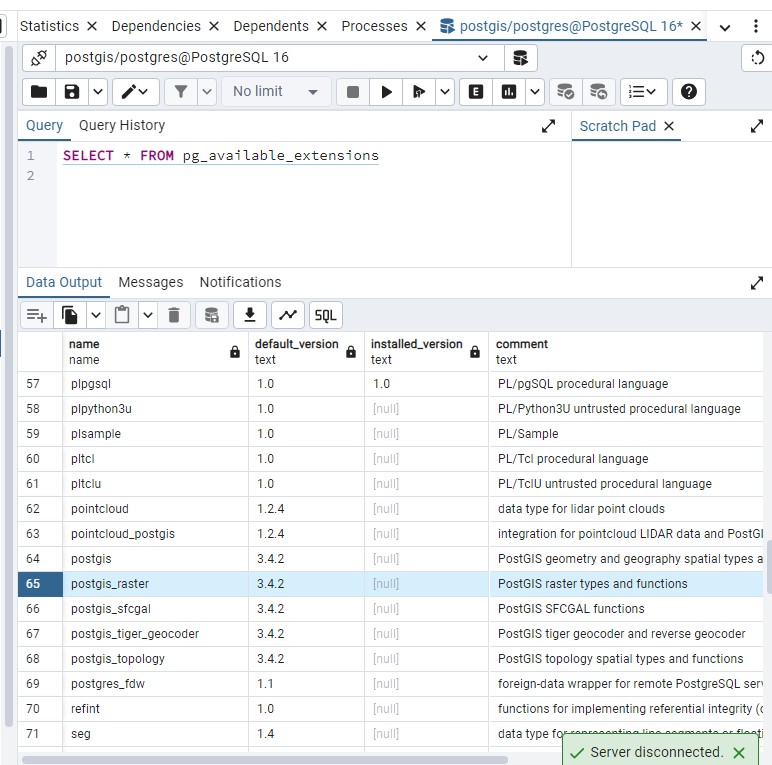Click the Add row icon
The image size is (772, 765).
37,315
